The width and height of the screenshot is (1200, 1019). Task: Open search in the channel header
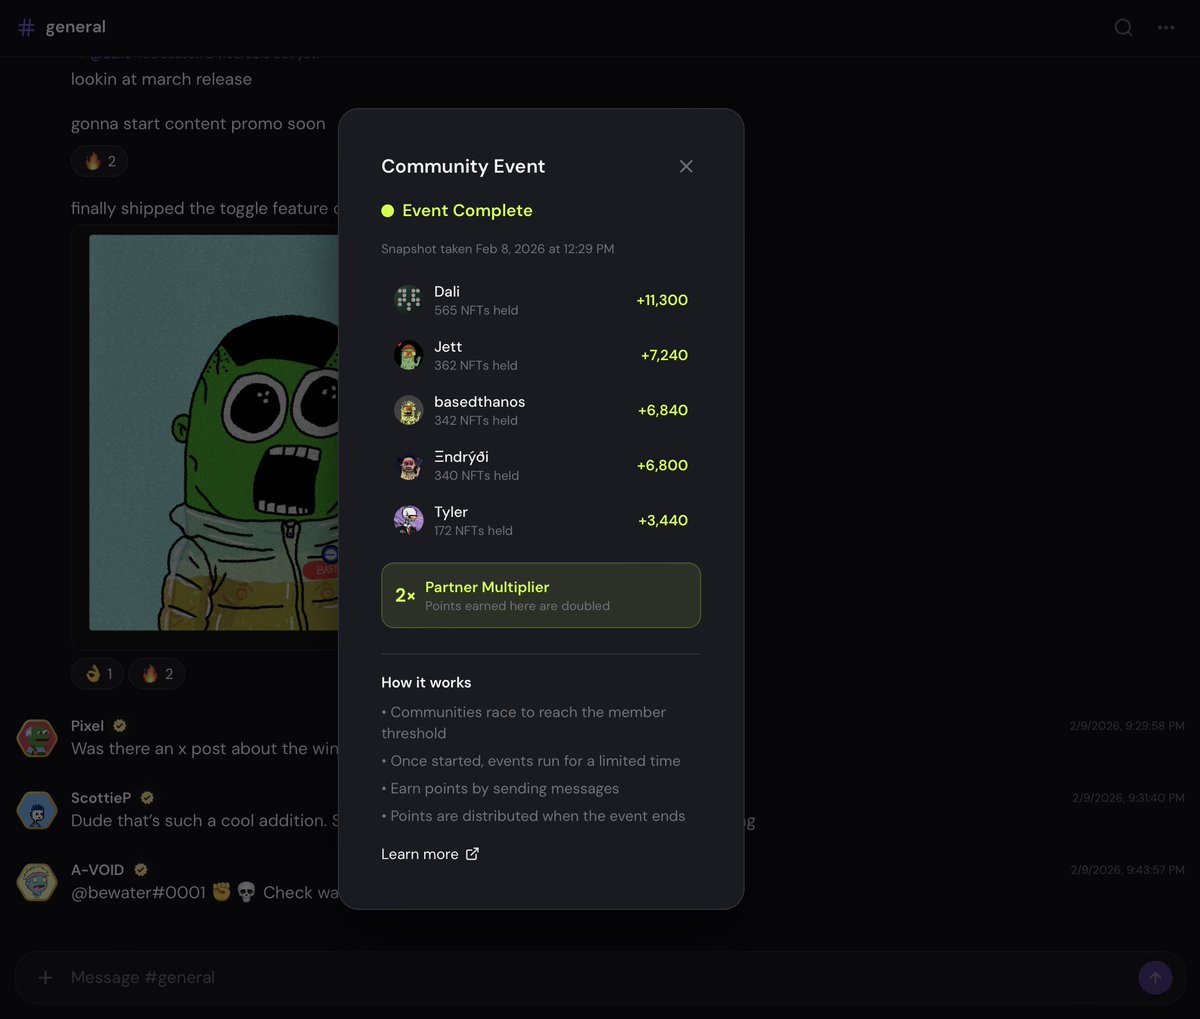[1124, 27]
